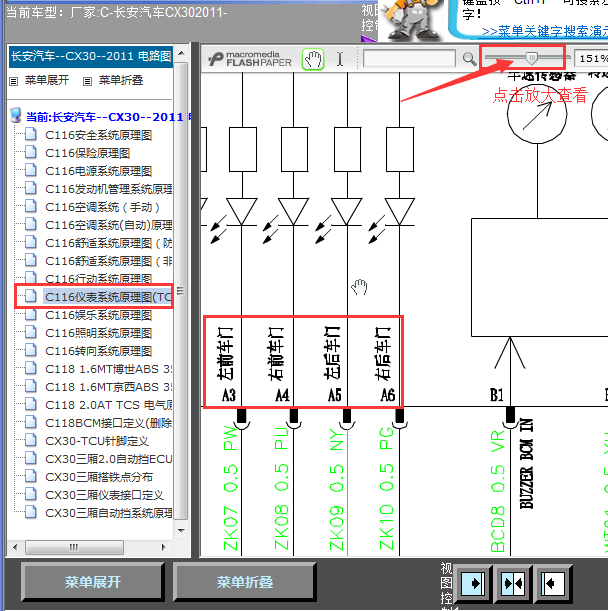Select the text selection cursor tool
Viewport: 608px width, 611px height.
(340, 59)
